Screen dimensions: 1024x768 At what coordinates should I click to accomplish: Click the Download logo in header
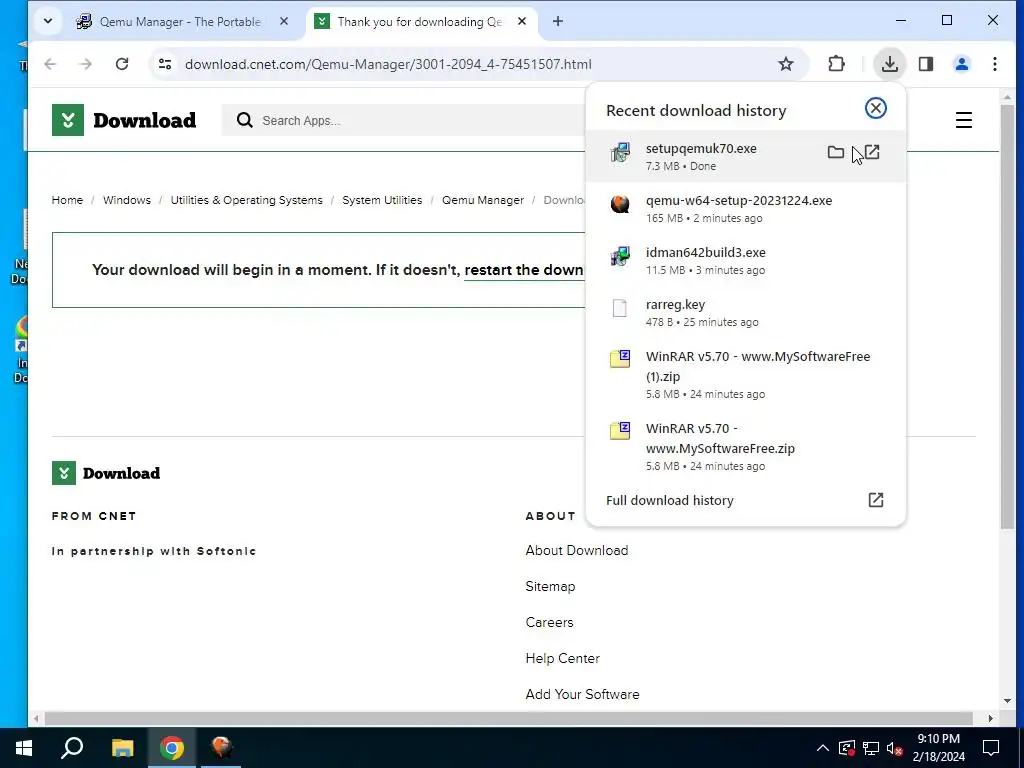124,120
